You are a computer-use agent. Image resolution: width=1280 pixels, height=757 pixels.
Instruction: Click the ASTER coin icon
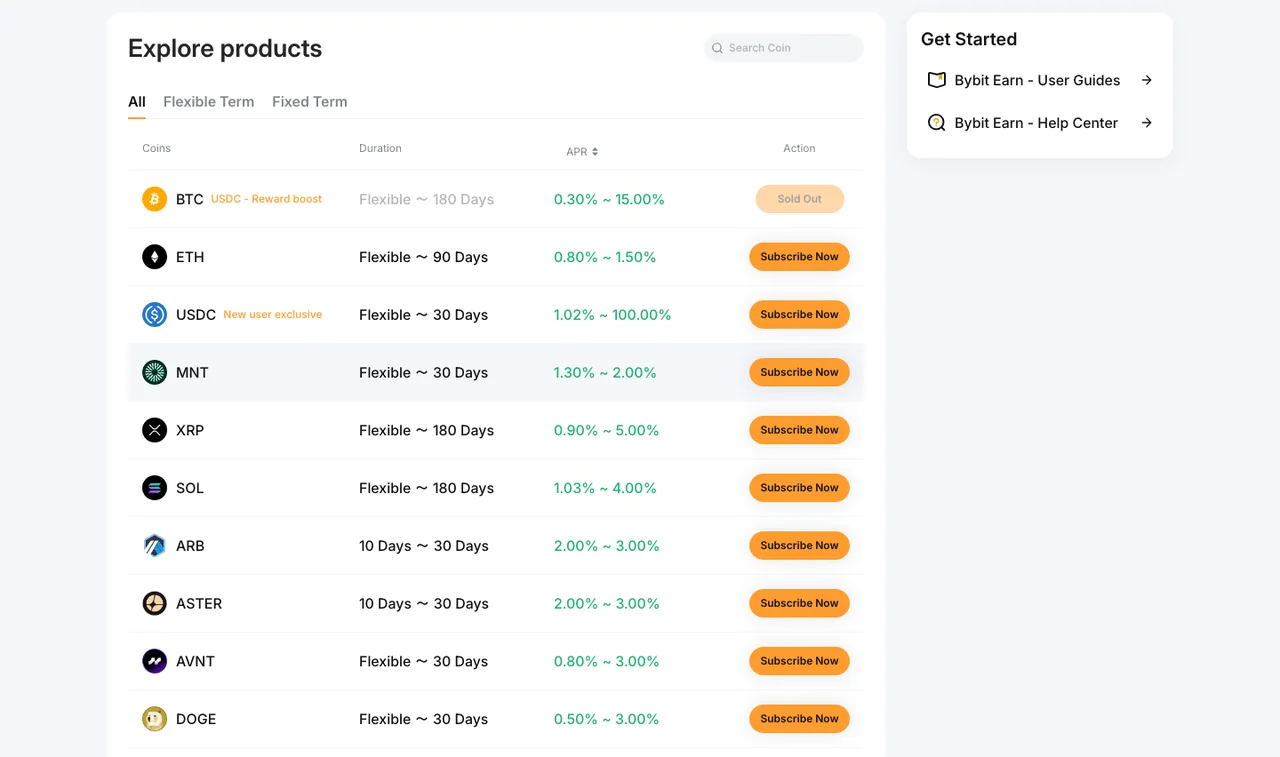[x=154, y=604]
